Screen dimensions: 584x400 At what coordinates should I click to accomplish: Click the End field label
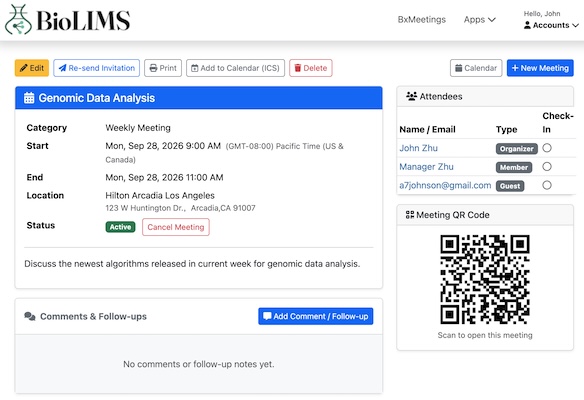point(35,177)
